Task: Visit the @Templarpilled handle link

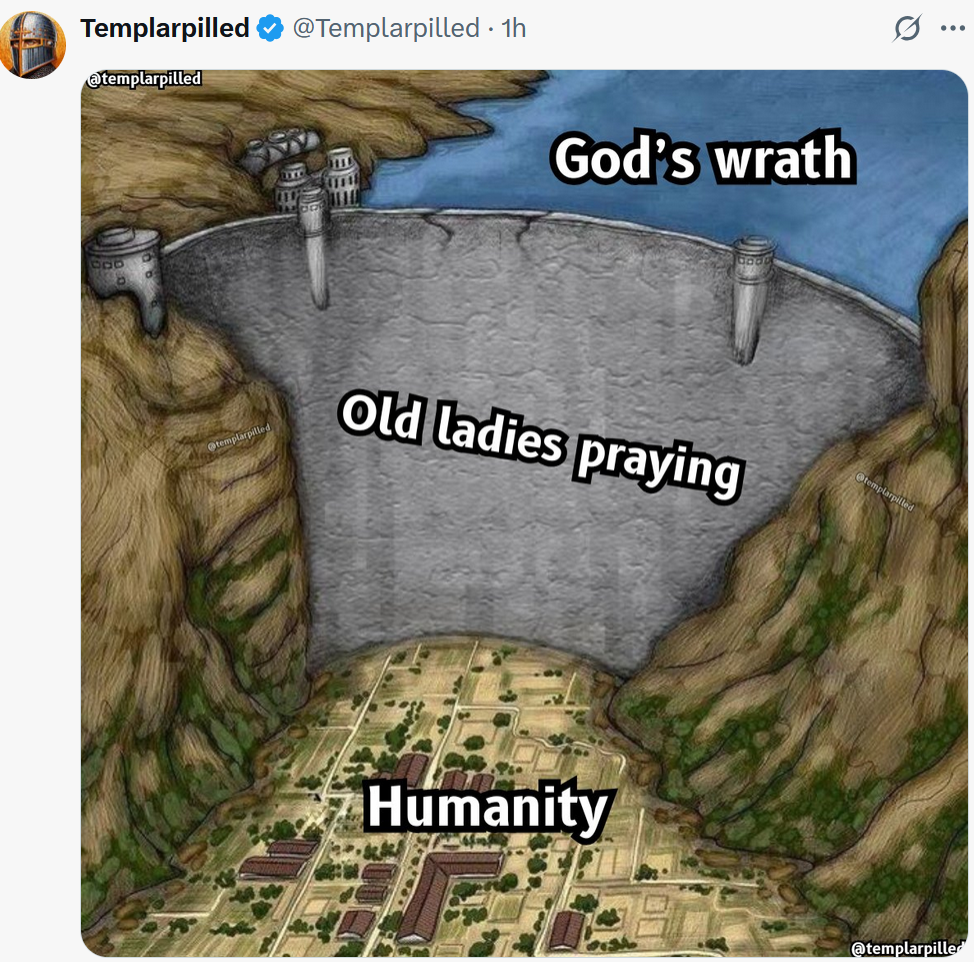Action: [386, 29]
